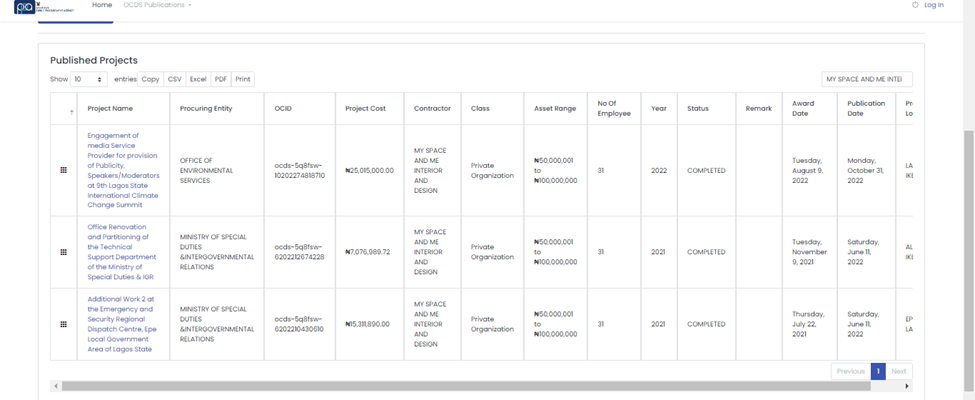The height and width of the screenshot is (400, 975).
Task: Open Office Renovation and Partitioning project link
Action: (122, 252)
